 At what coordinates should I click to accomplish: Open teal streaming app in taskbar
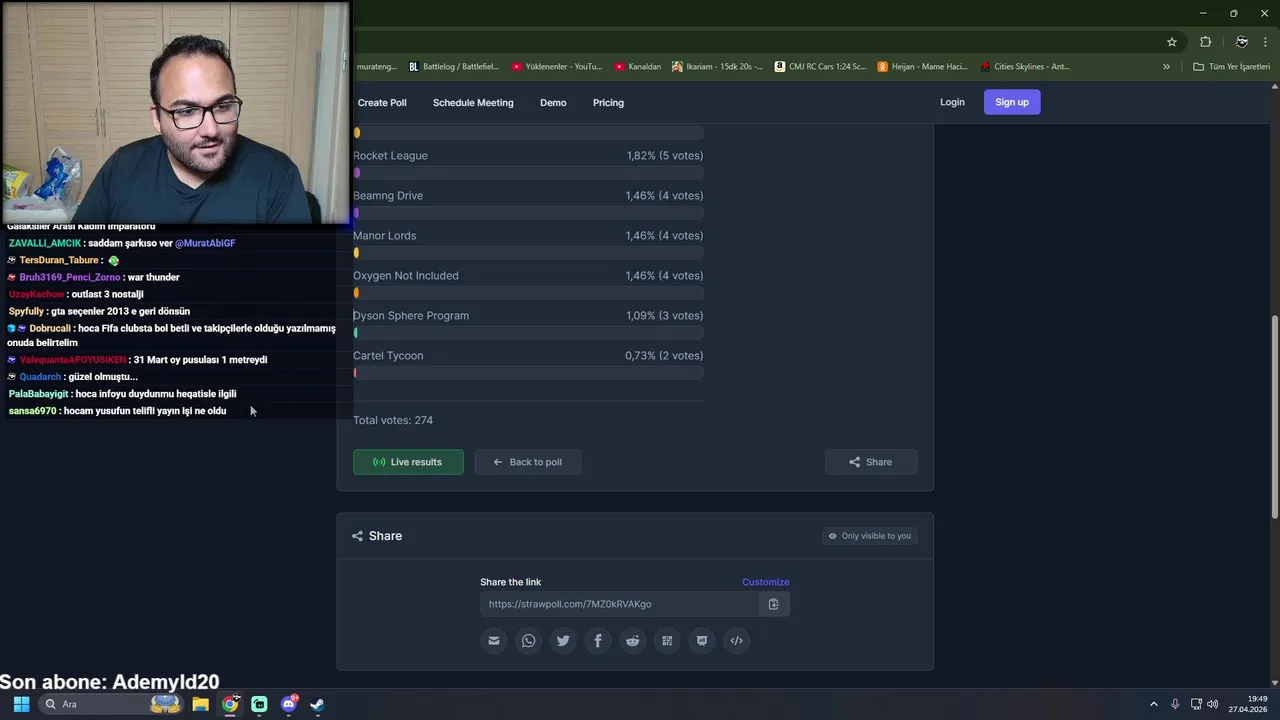coord(259,704)
